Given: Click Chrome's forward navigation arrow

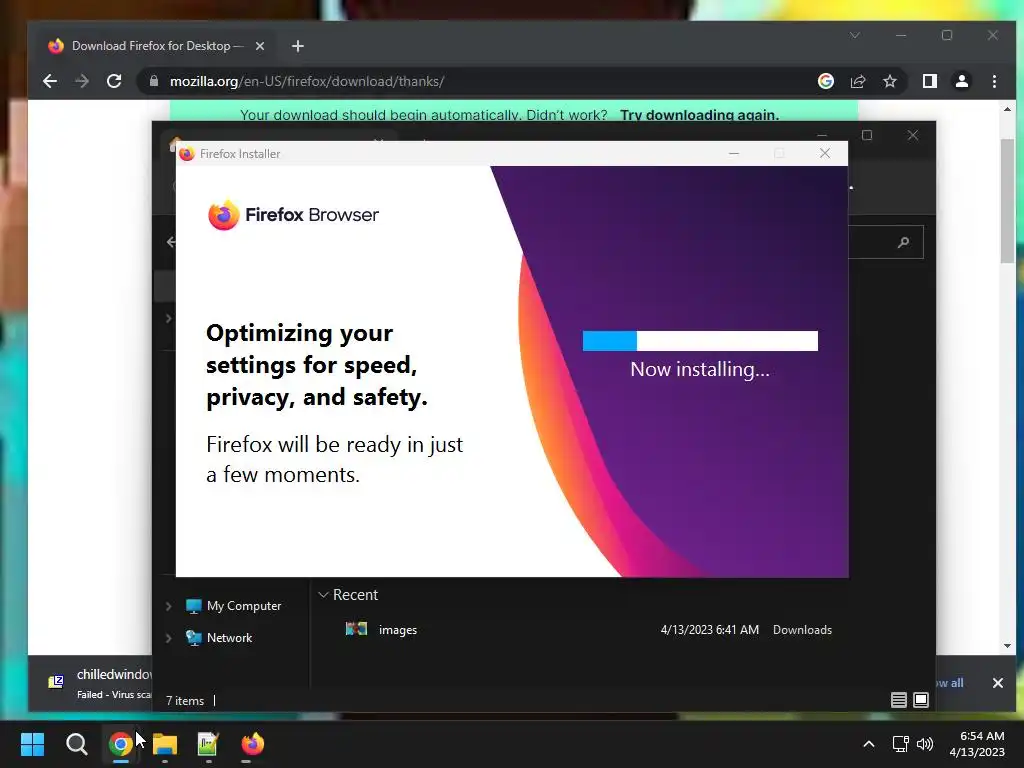Looking at the screenshot, I should 82,81.
